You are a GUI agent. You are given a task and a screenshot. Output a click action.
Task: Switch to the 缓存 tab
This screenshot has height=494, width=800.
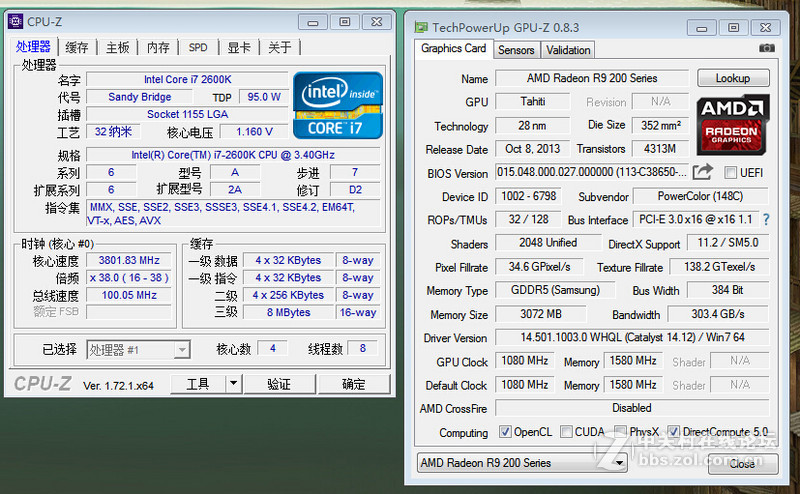[x=77, y=48]
